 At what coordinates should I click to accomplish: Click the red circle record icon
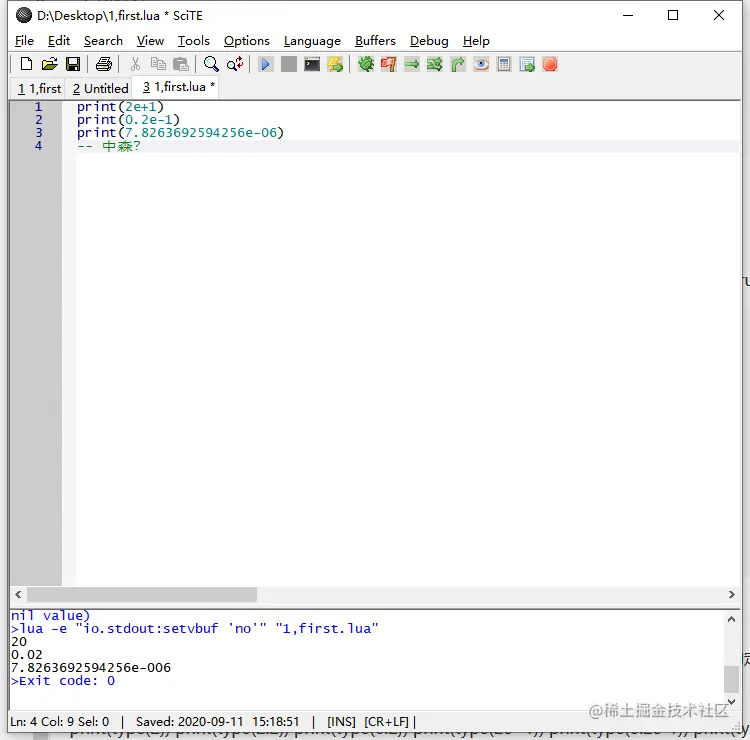point(550,64)
